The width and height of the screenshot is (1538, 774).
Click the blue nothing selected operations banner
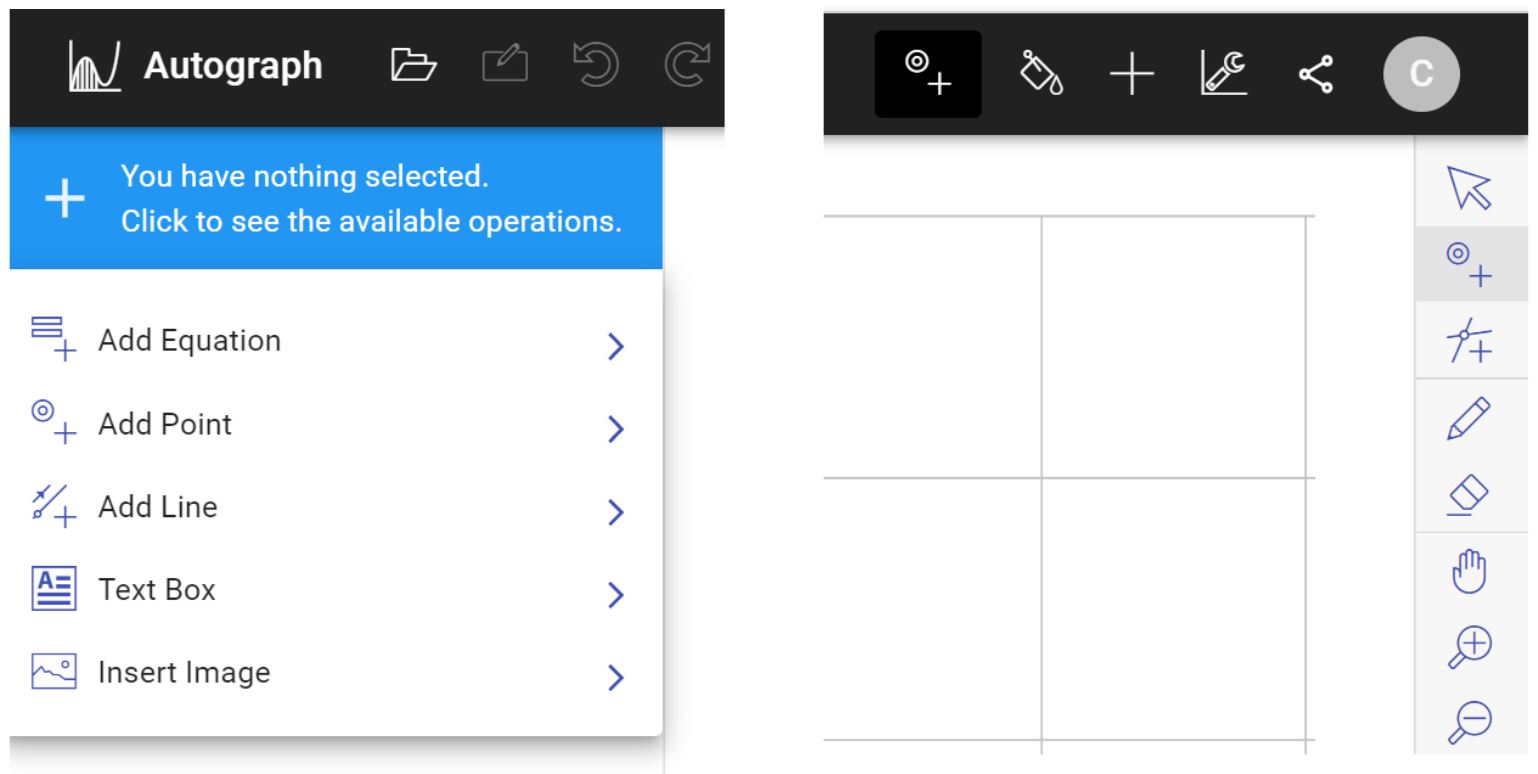[x=336, y=199]
